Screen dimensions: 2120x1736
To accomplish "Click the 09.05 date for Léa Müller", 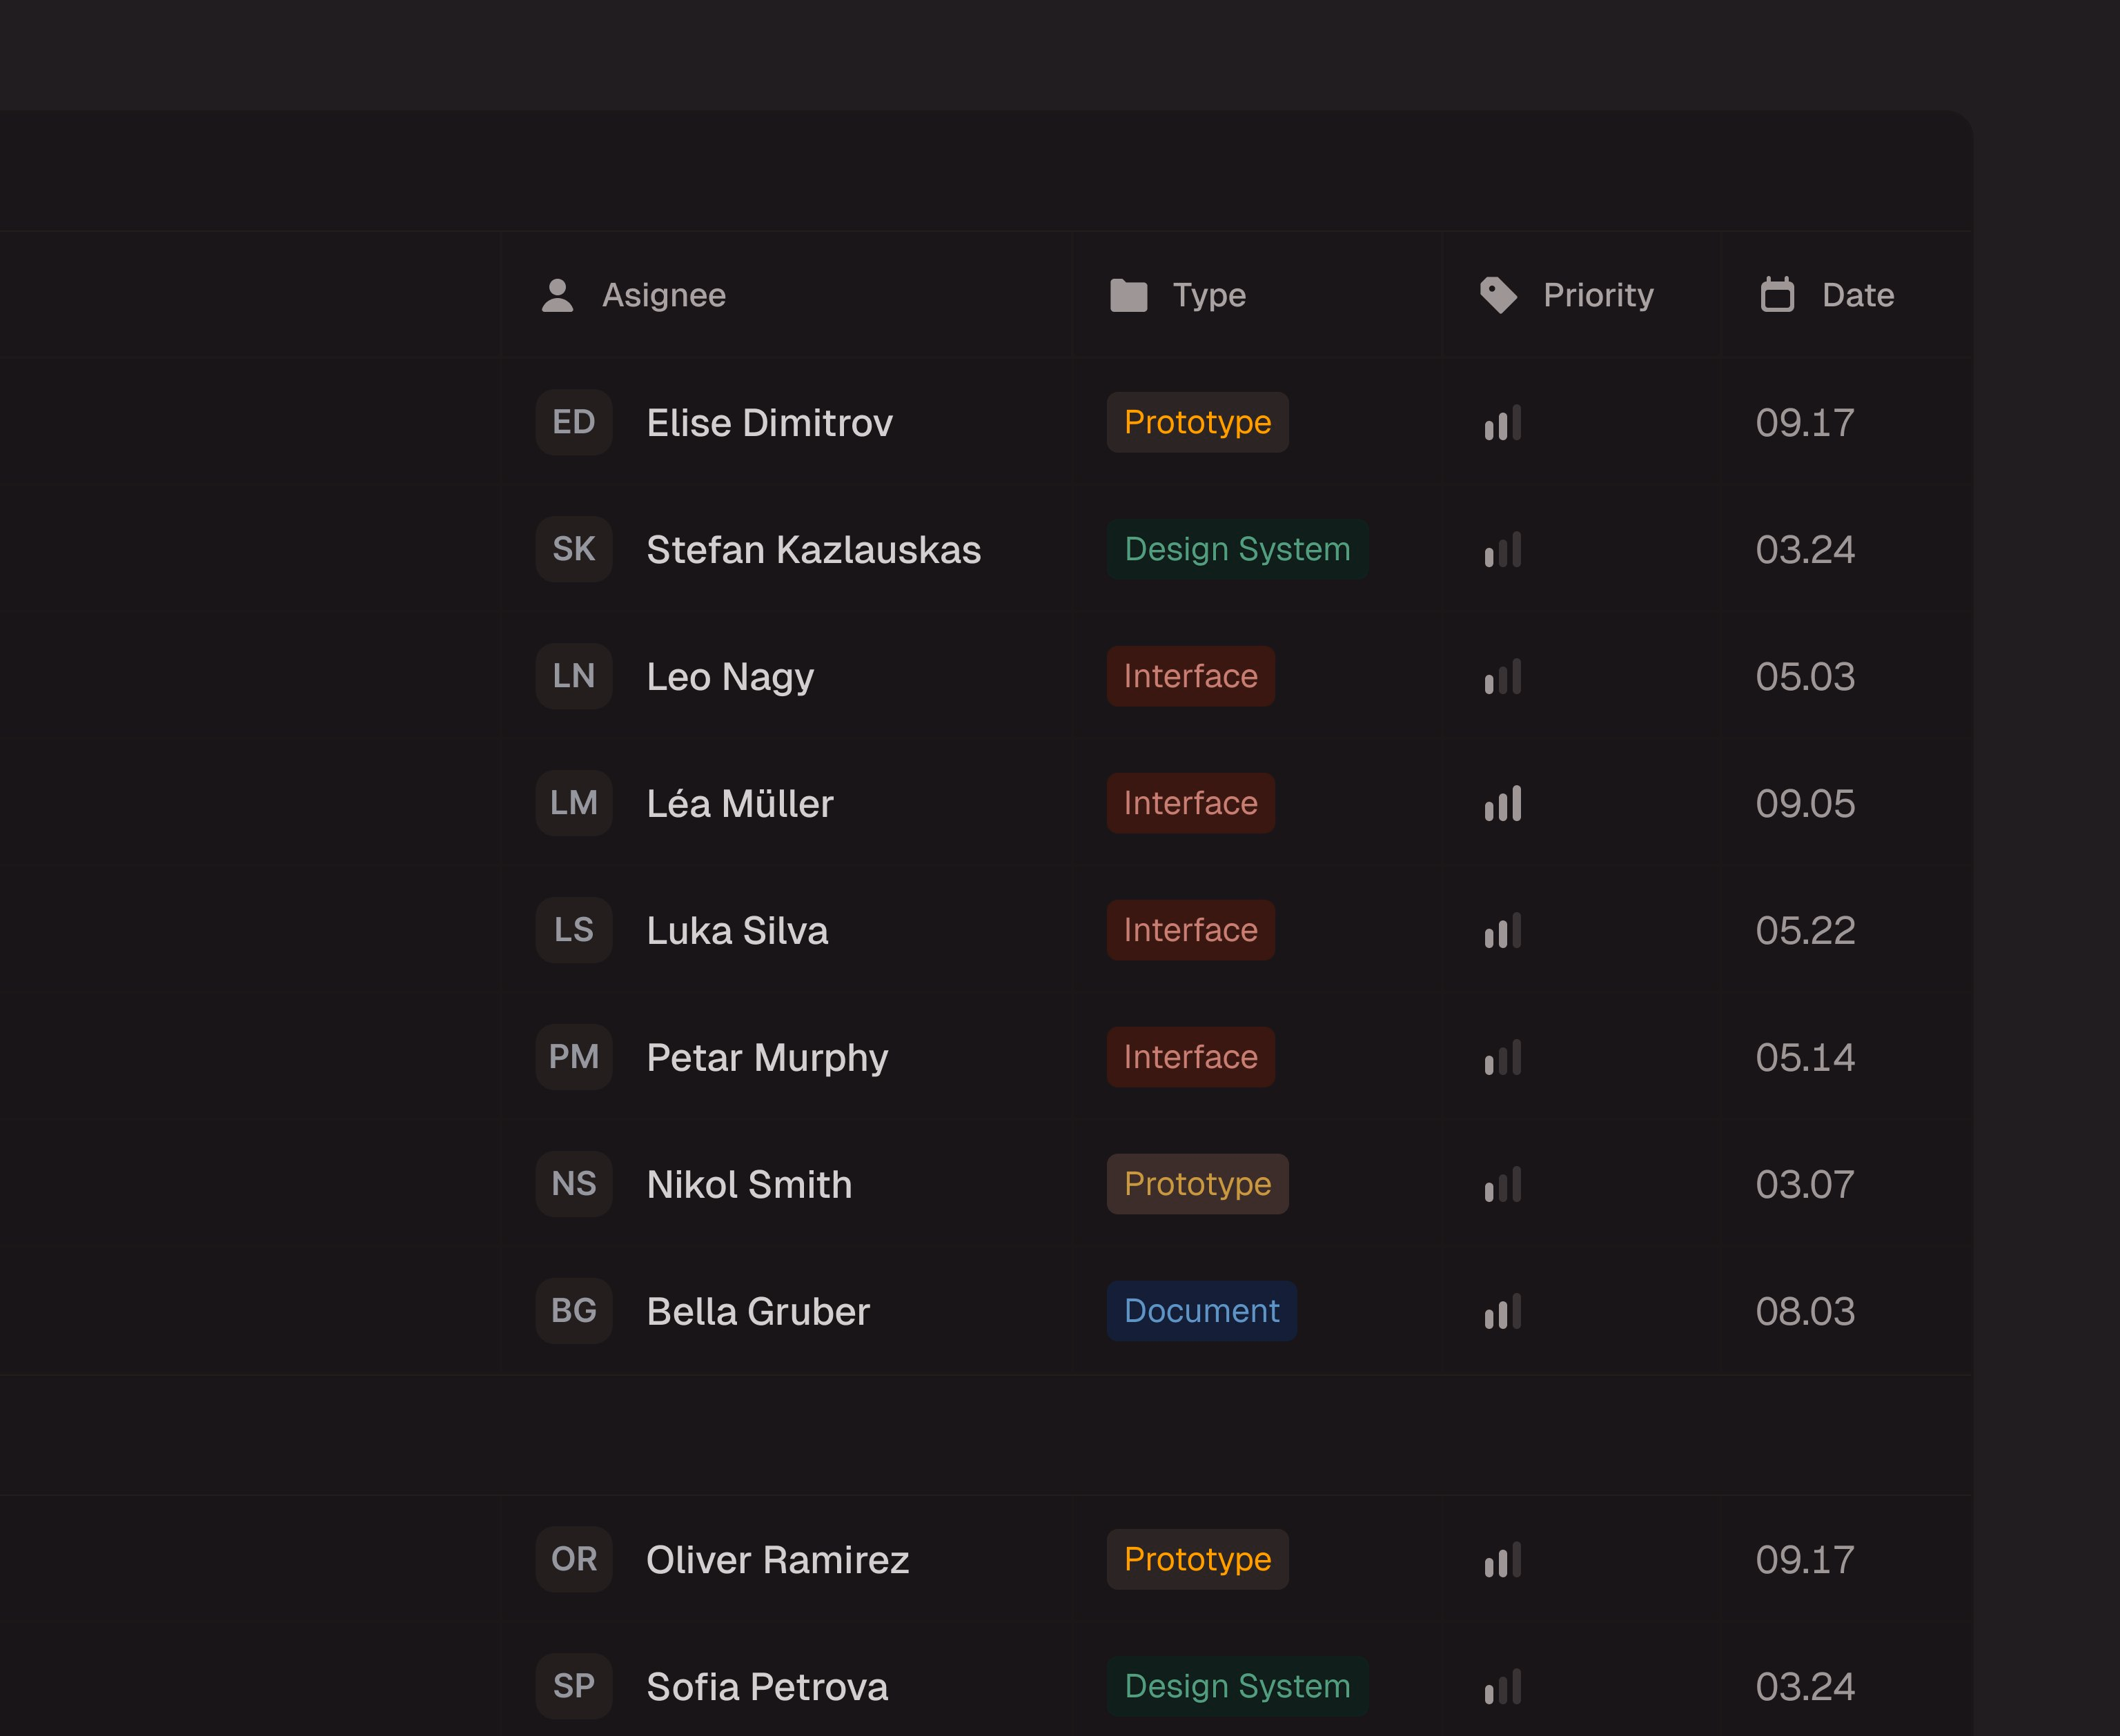I will point(1805,803).
